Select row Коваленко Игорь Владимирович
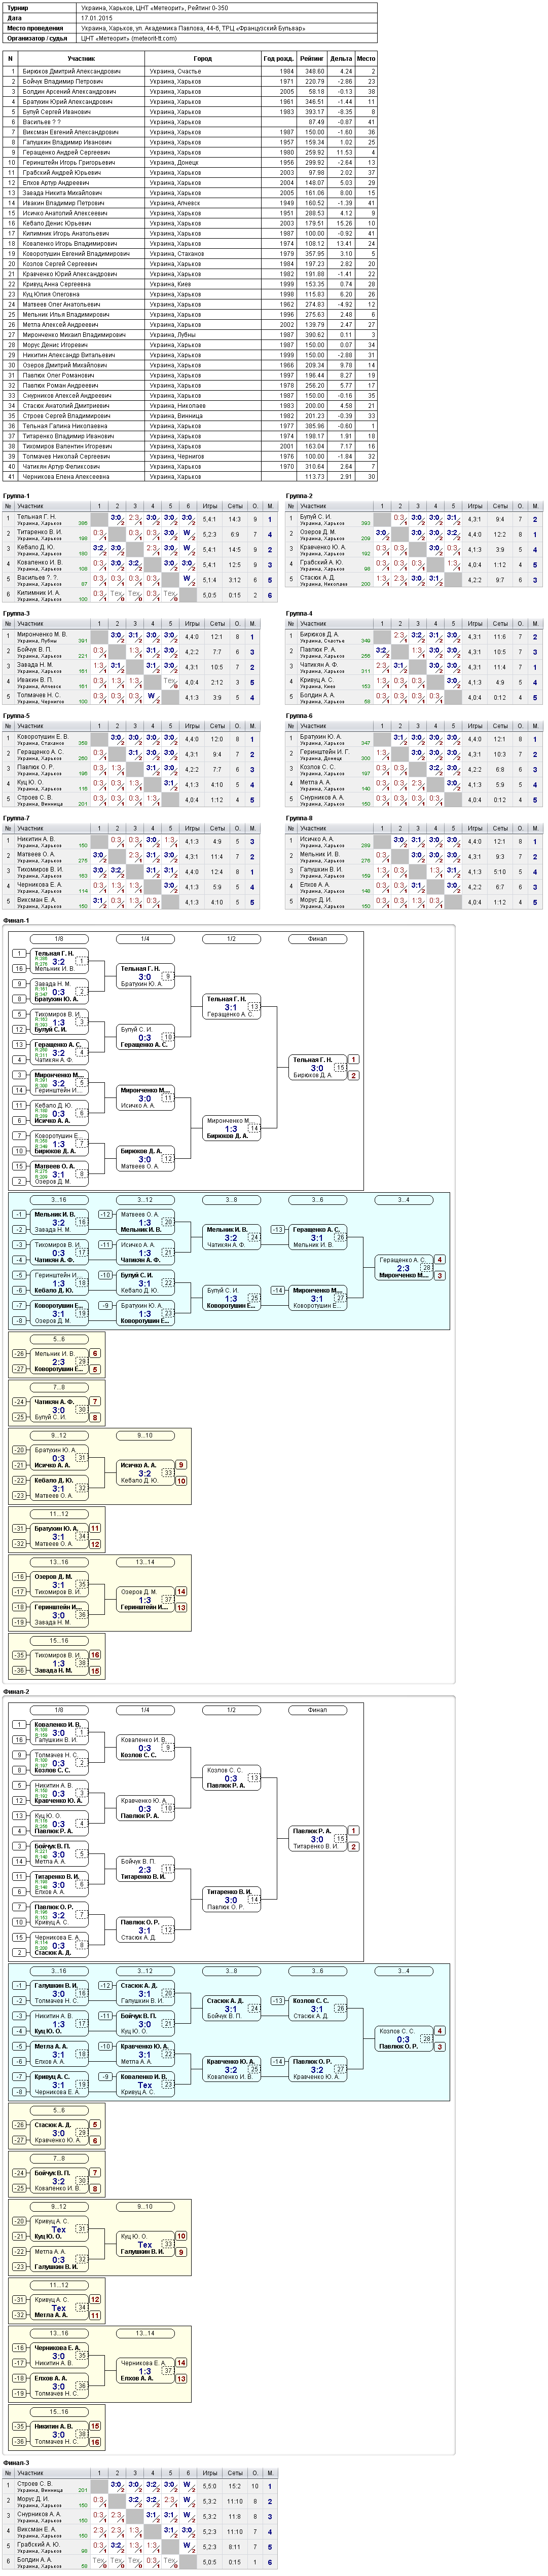This screenshot has width=548, height=2576. point(190,243)
